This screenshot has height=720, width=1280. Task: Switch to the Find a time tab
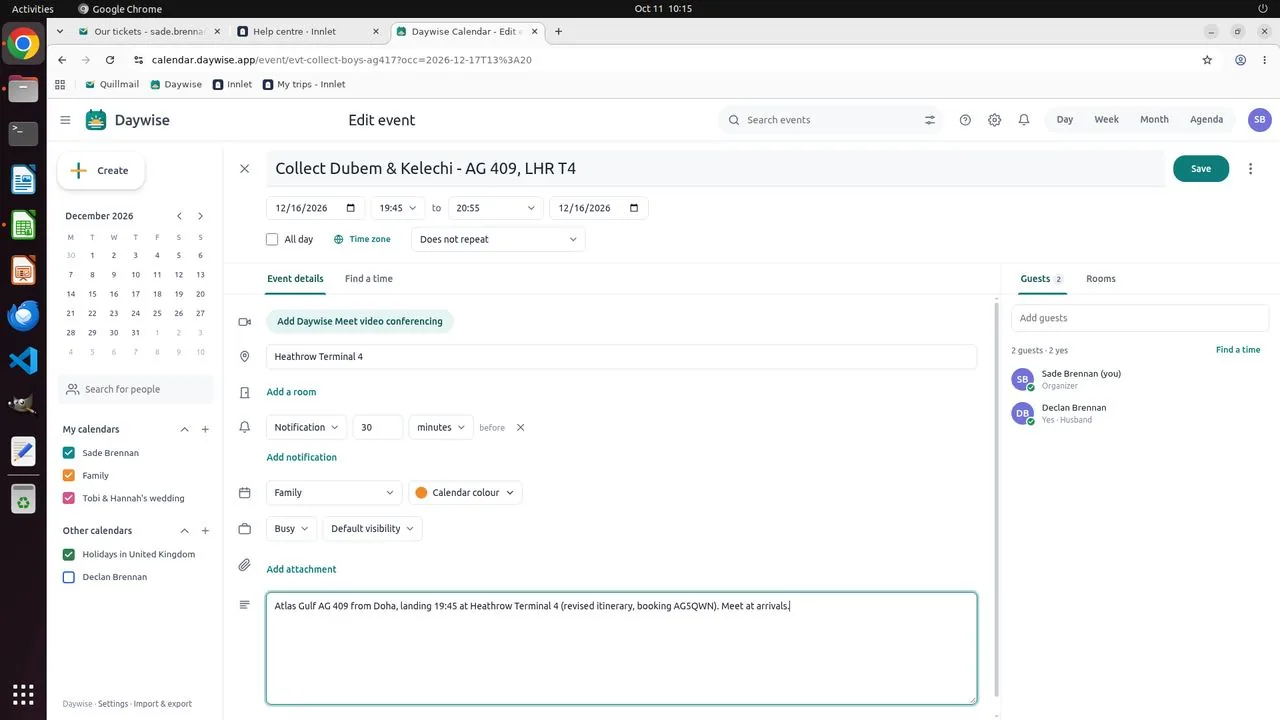tap(369, 279)
